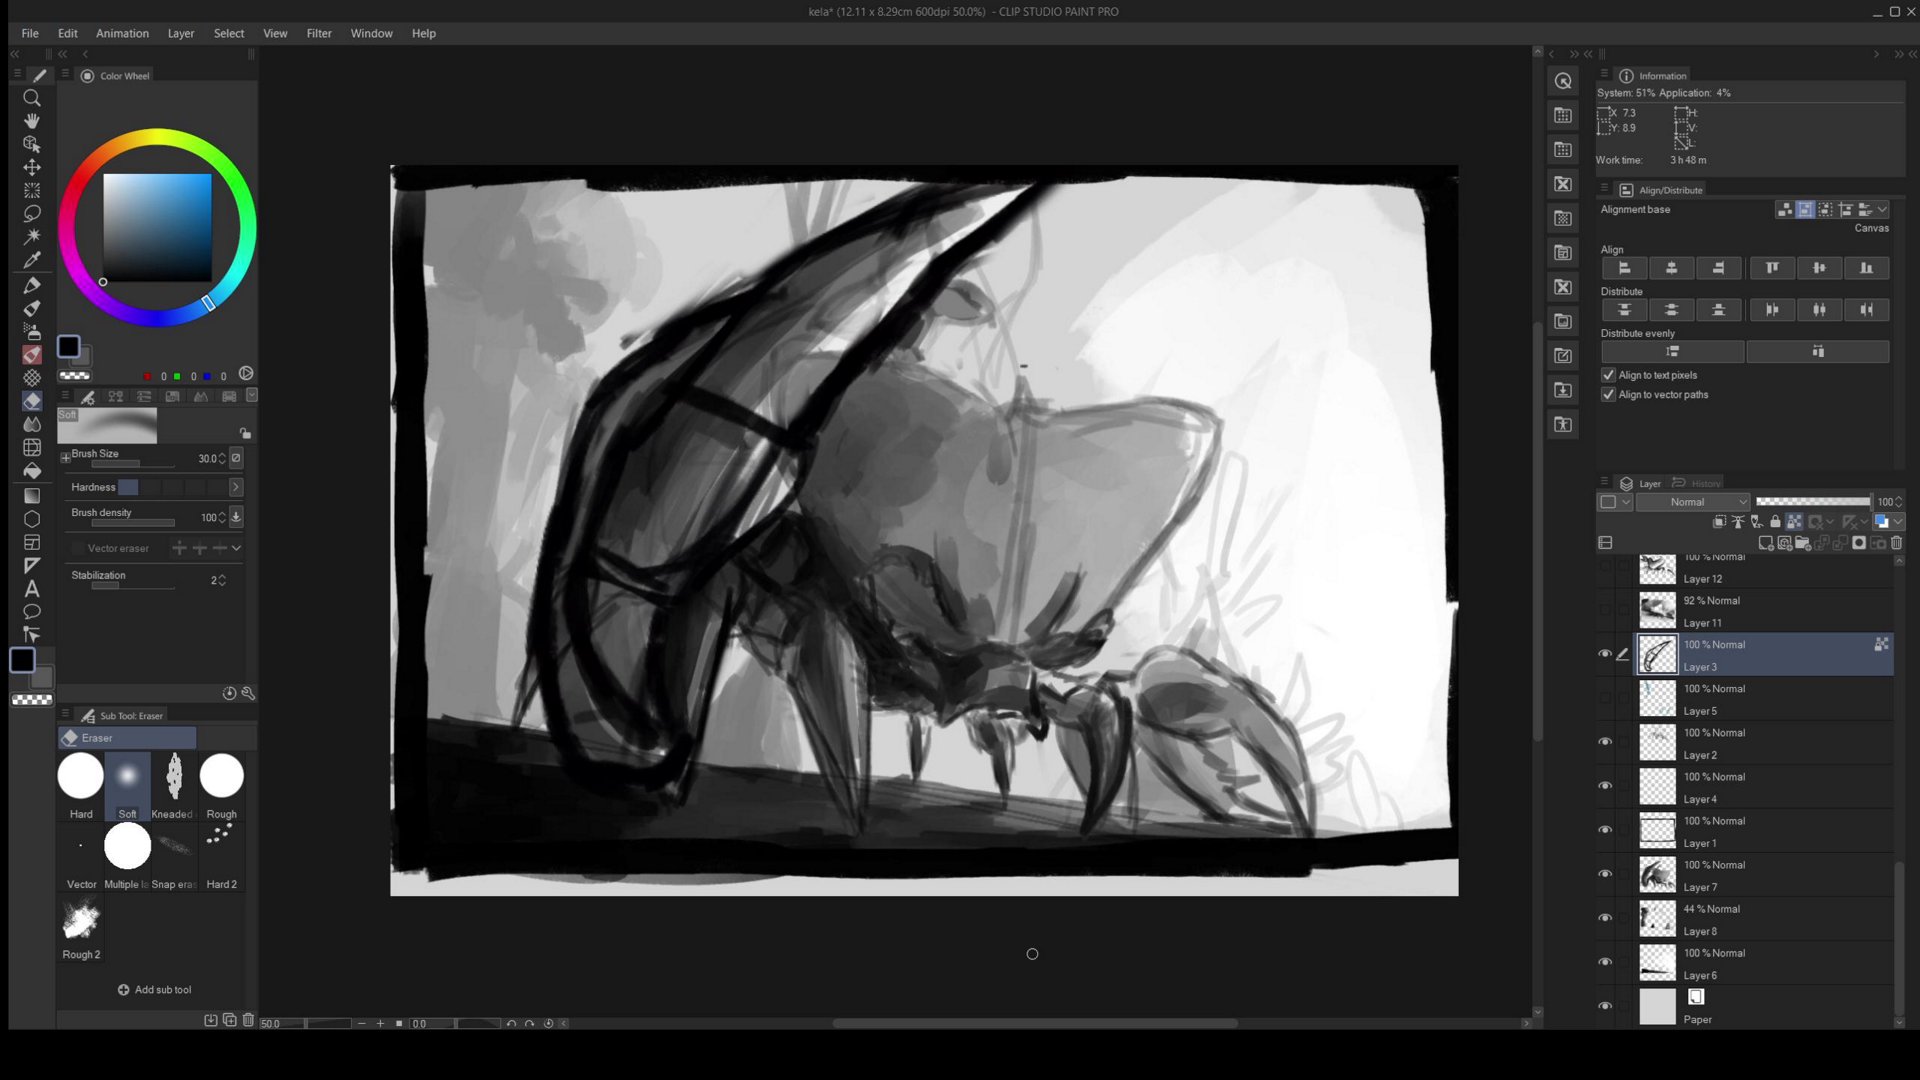Select the Eyedropper tool
Viewport: 1920px width, 1080px height.
(x=32, y=260)
